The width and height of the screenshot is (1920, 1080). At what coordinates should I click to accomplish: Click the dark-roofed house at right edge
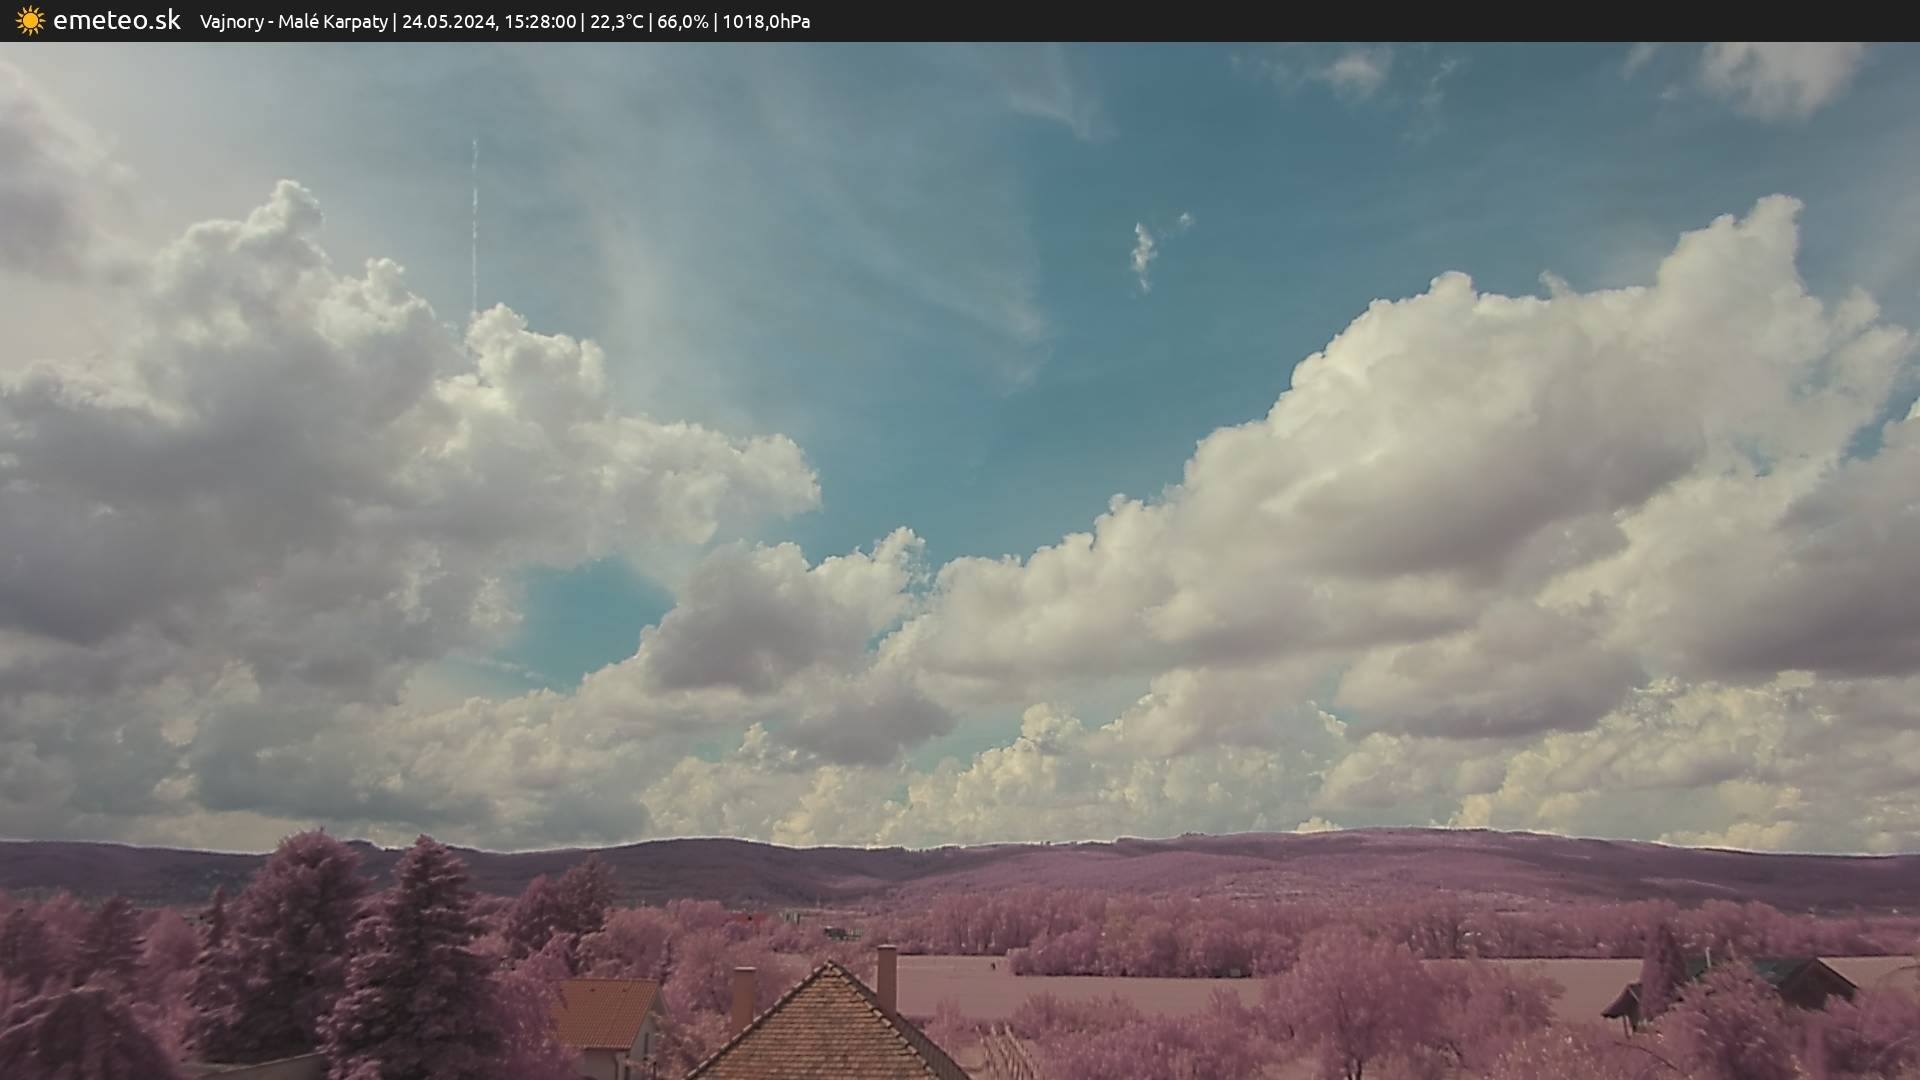coord(1800,980)
